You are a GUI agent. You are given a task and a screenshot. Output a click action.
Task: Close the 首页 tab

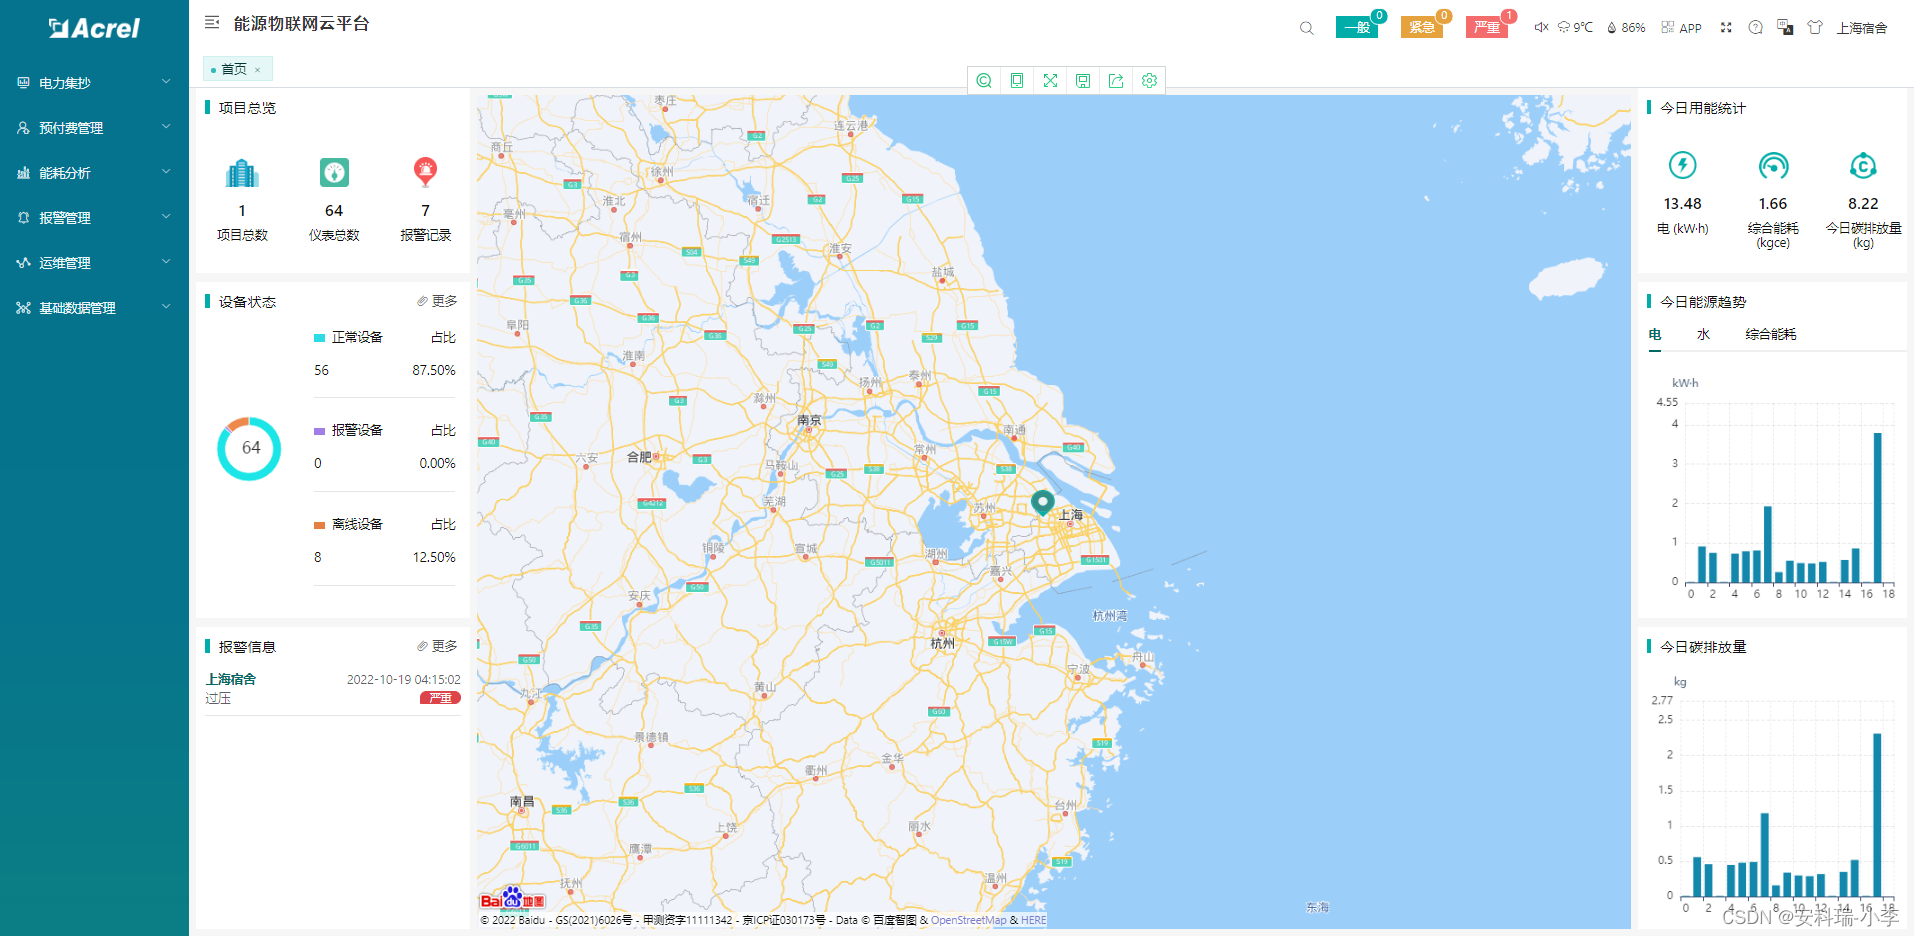(x=257, y=70)
